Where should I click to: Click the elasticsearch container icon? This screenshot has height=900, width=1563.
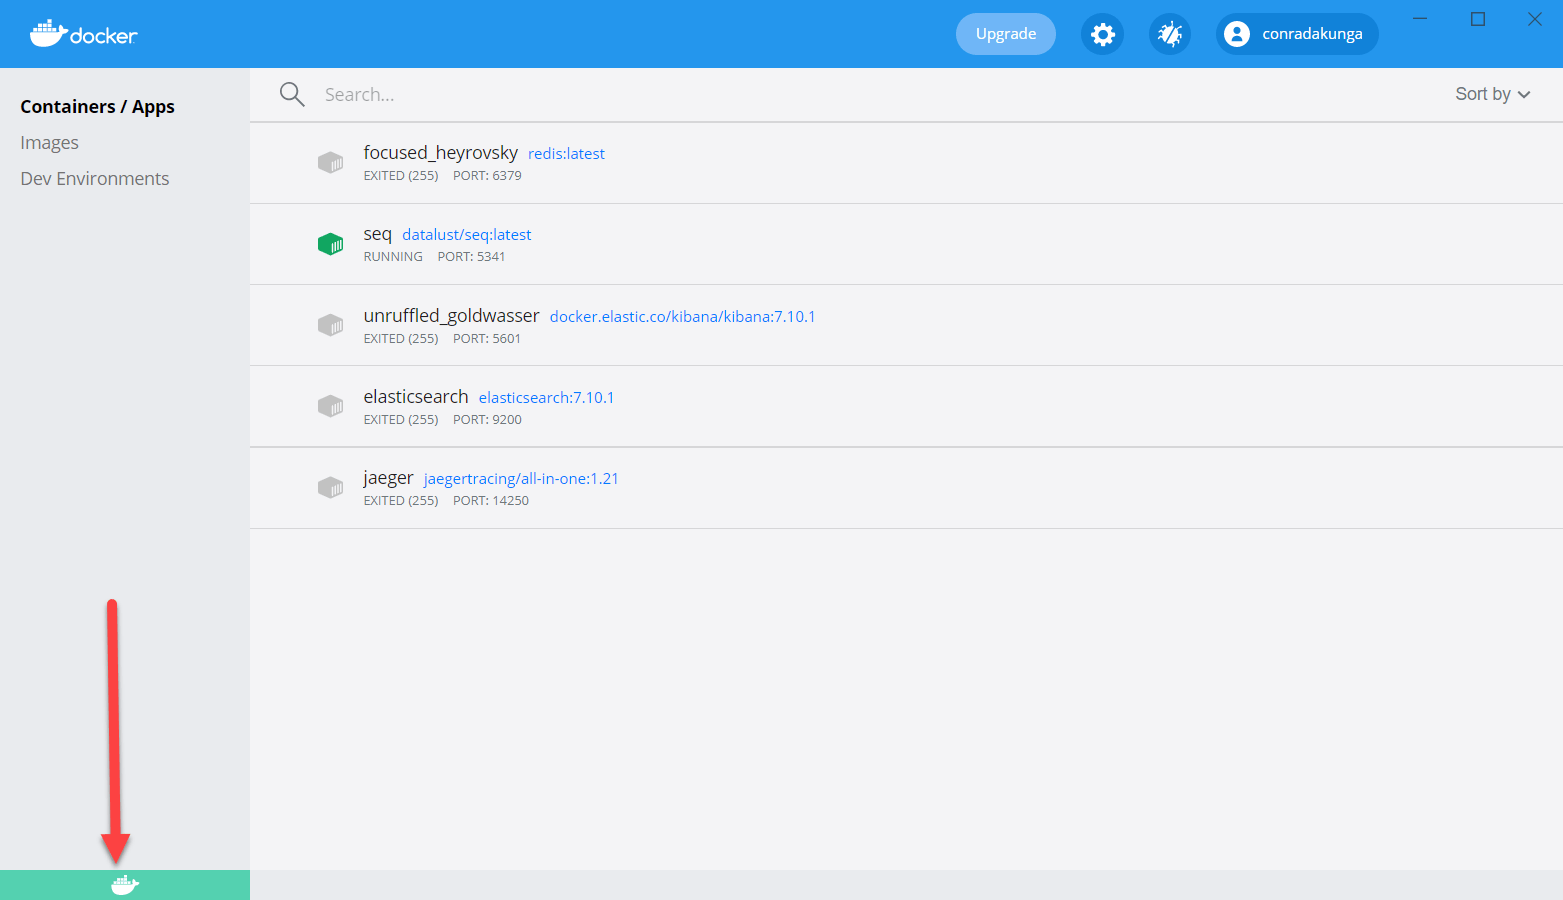click(x=330, y=406)
